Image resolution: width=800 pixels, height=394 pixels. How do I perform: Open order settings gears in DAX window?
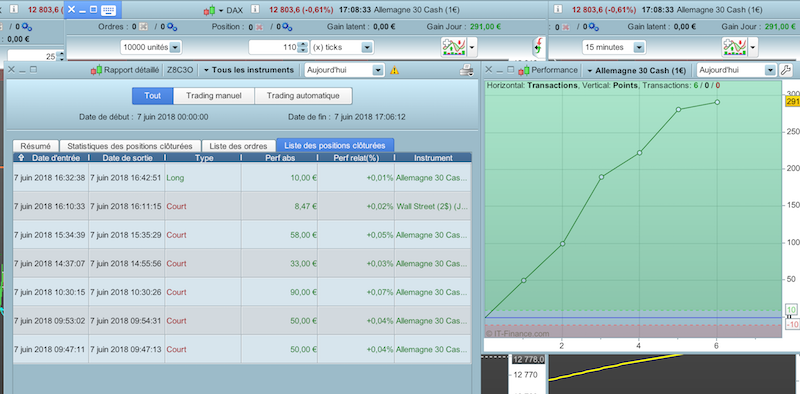coord(172,27)
